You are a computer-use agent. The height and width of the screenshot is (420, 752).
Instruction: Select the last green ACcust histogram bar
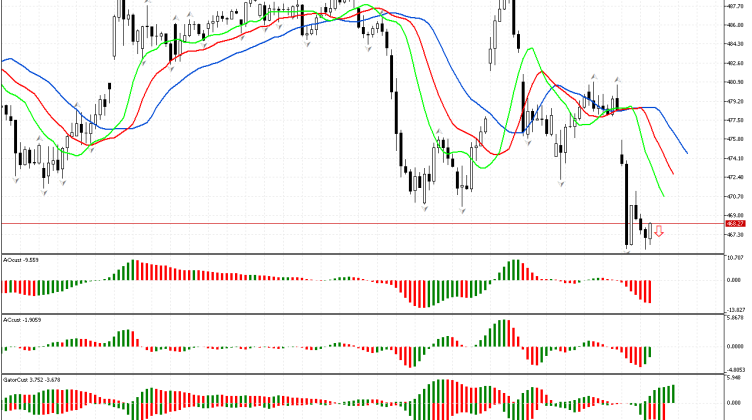pyautogui.click(x=649, y=353)
